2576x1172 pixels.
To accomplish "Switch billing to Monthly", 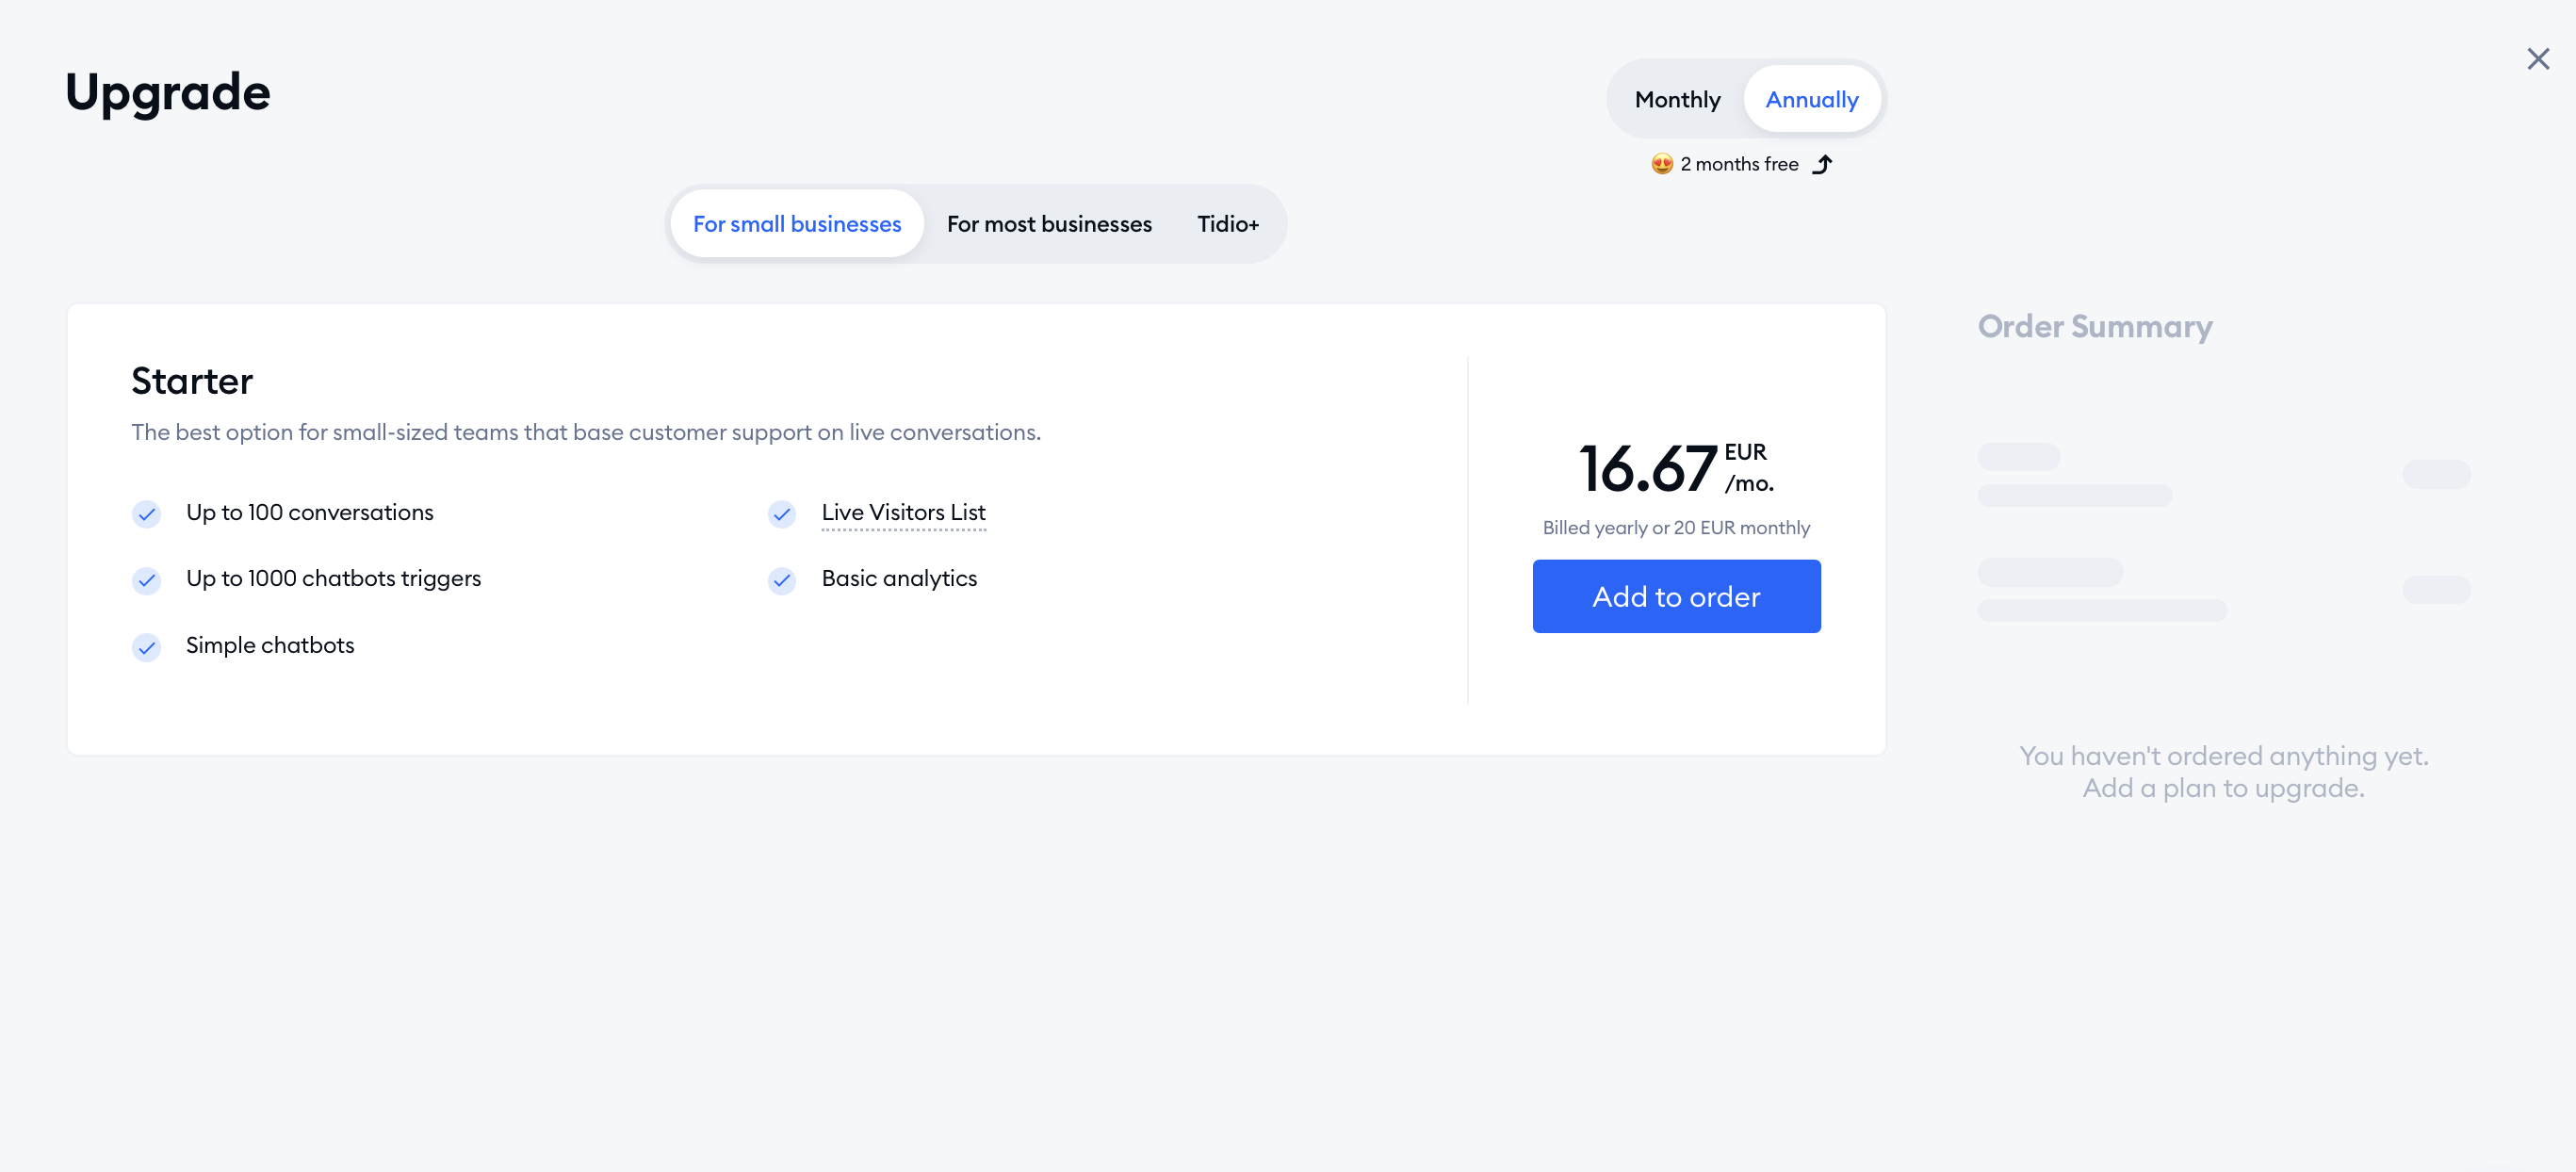I will point(1677,99).
